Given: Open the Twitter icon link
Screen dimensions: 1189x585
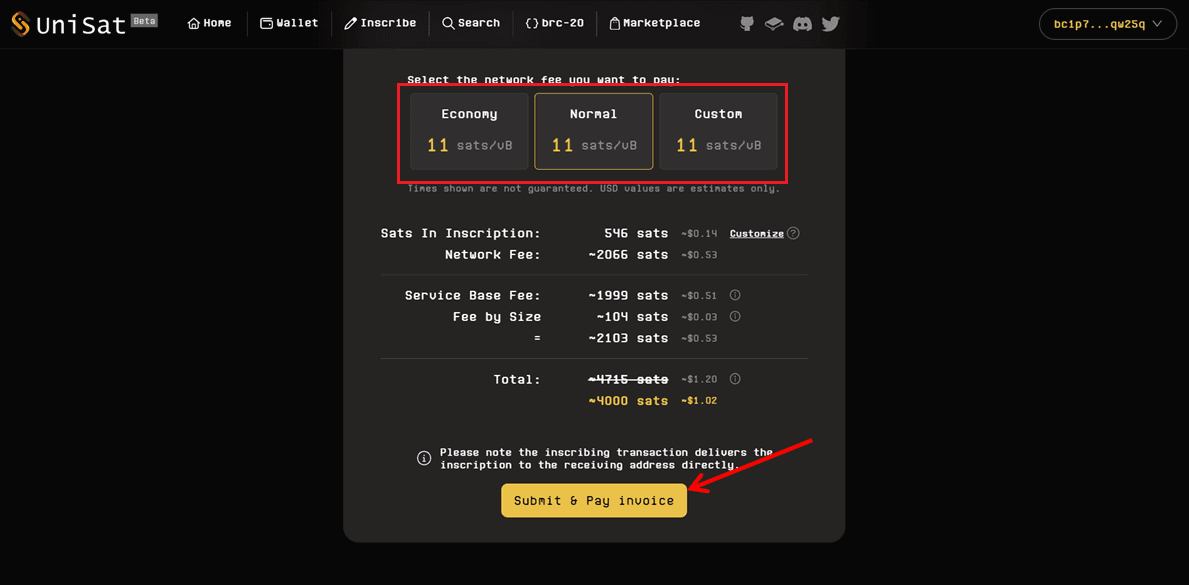Looking at the screenshot, I should (830, 23).
